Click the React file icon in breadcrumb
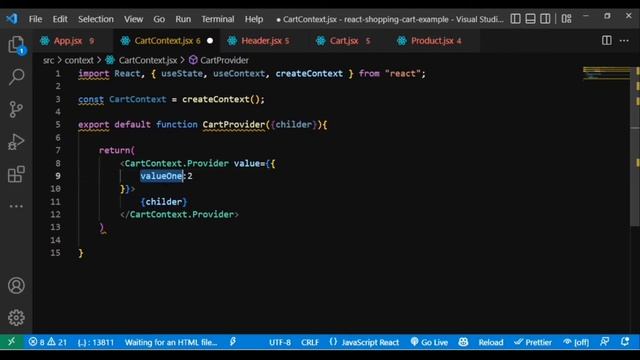This screenshot has width=640, height=360. (110, 60)
